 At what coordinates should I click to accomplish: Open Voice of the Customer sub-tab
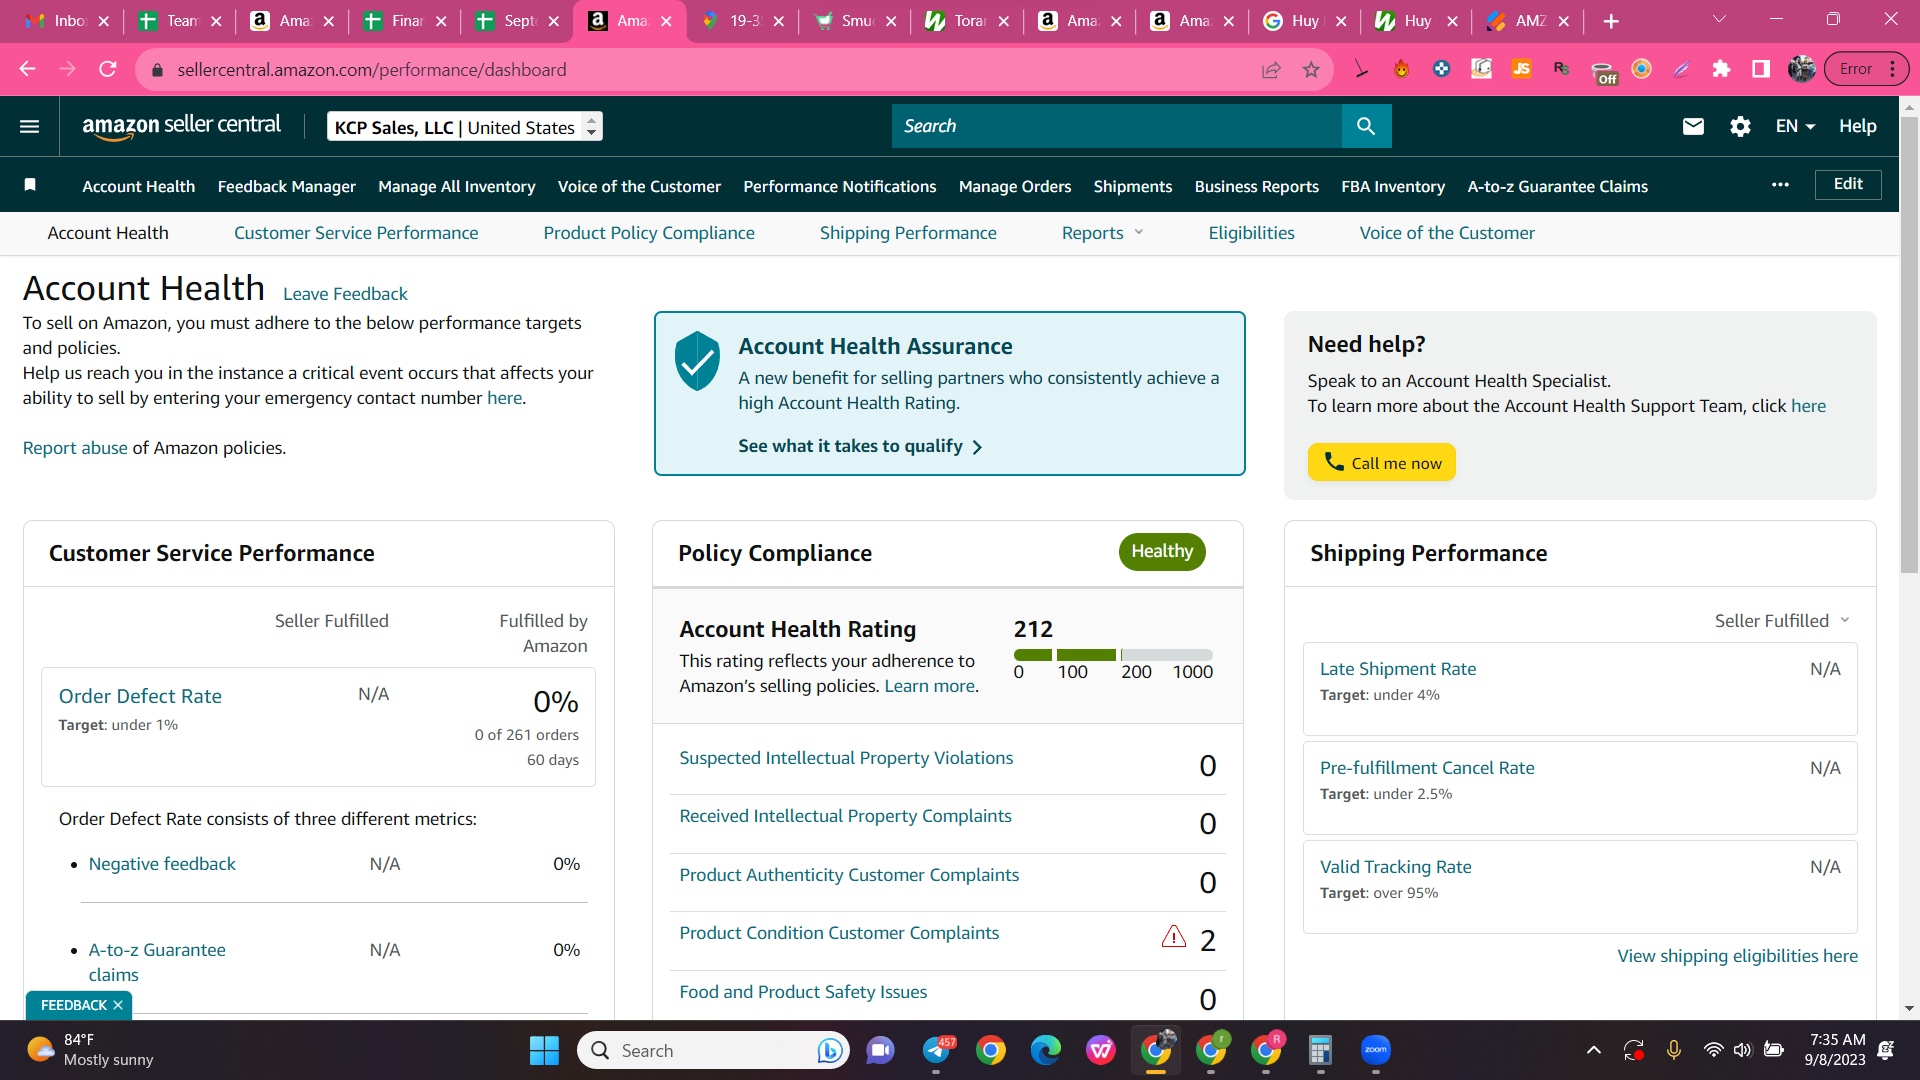coord(1447,233)
